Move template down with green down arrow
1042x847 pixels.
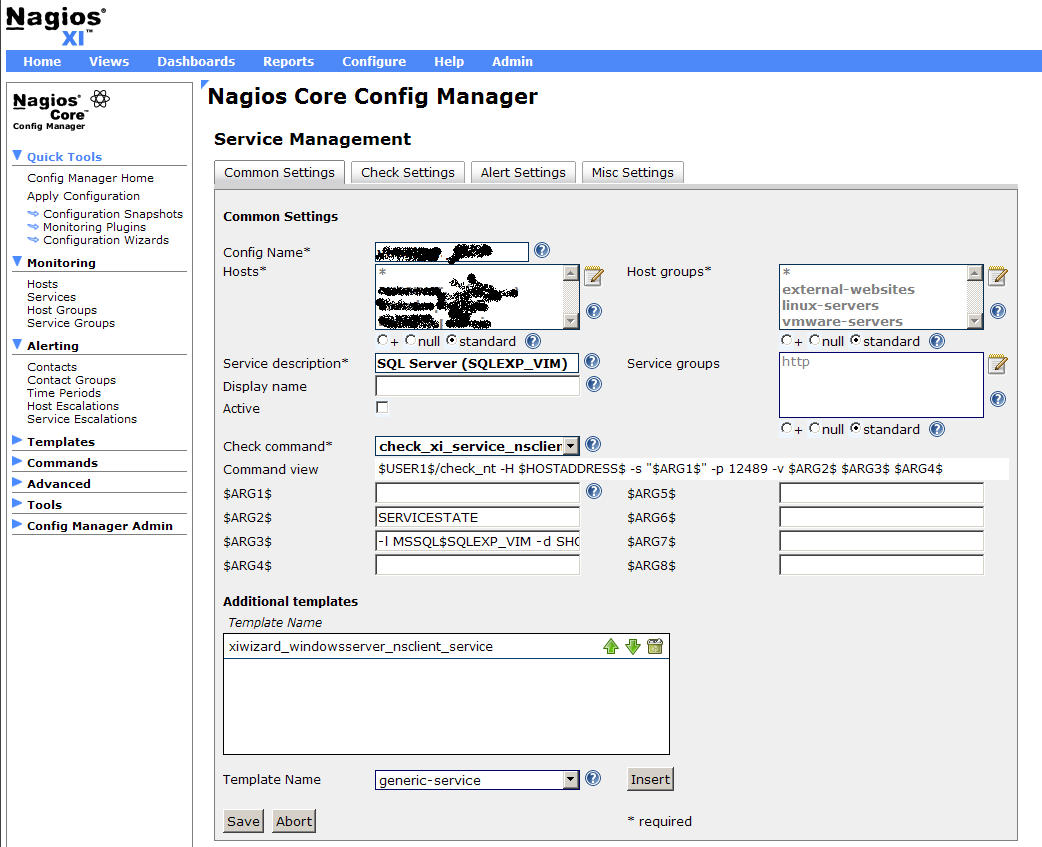pos(633,647)
